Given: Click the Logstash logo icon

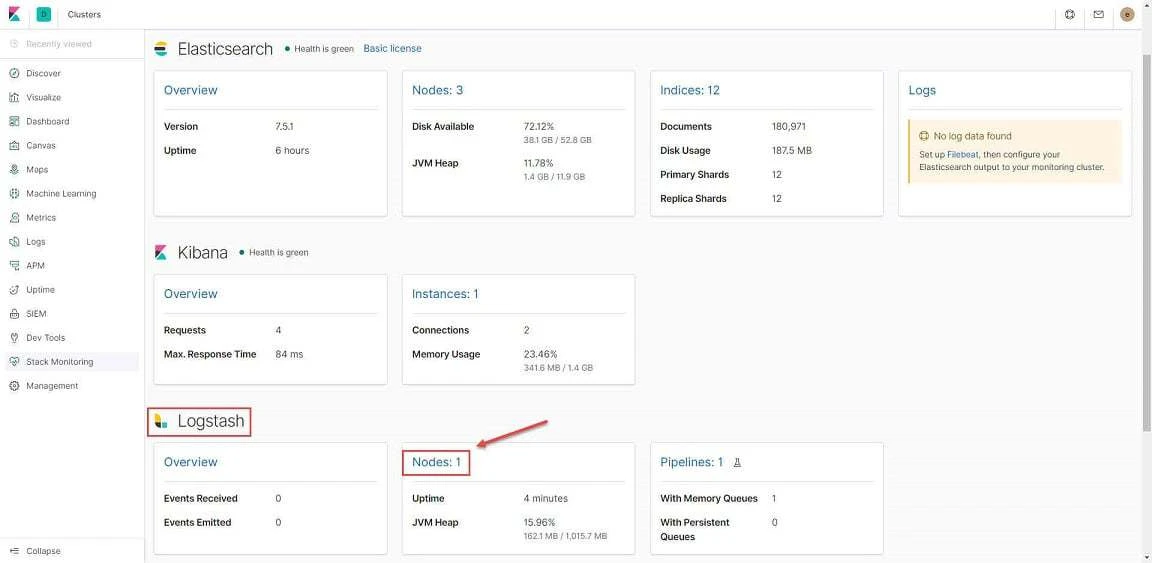Looking at the screenshot, I should pyautogui.click(x=161, y=421).
